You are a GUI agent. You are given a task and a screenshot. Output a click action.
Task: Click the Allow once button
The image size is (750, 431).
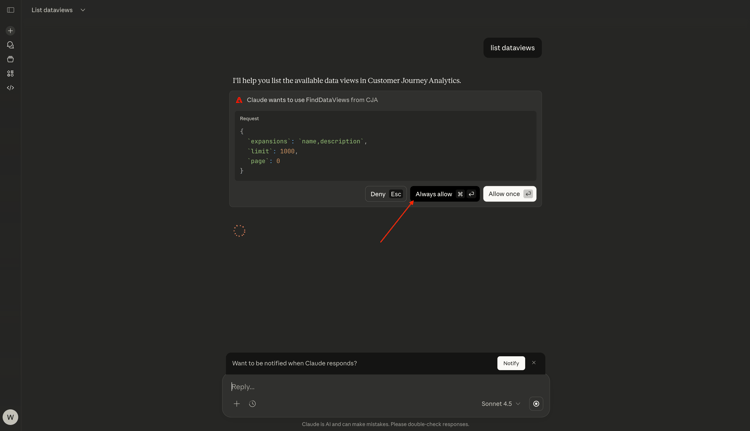point(509,194)
